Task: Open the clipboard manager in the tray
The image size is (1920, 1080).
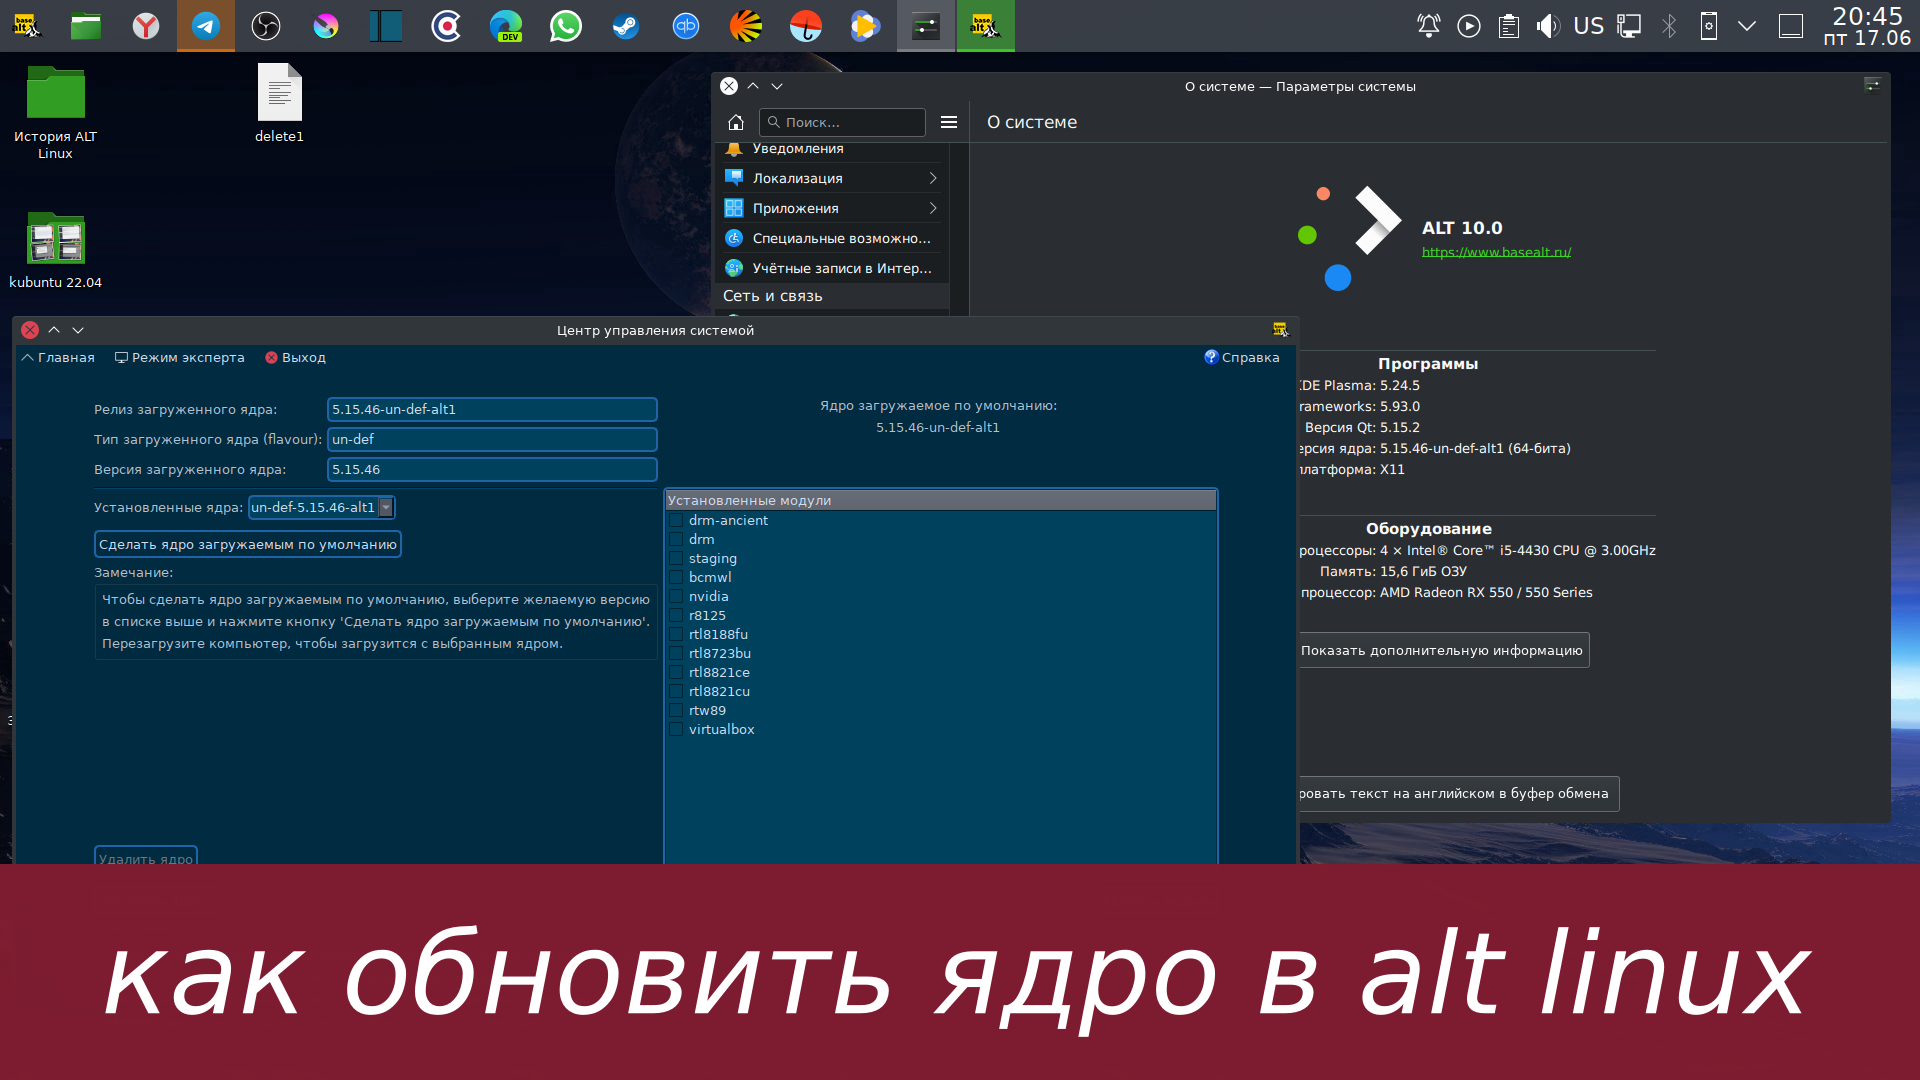Action: [1509, 25]
